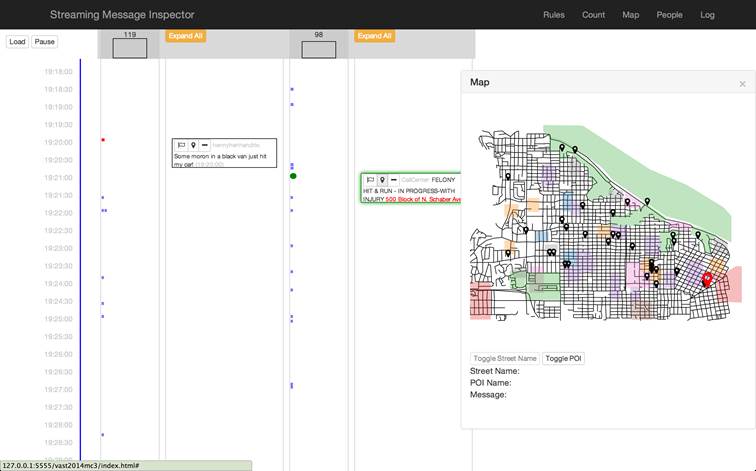Screen dimensions: 756x471
Task: Click the gray overview box under count 119
Action: [130, 49]
